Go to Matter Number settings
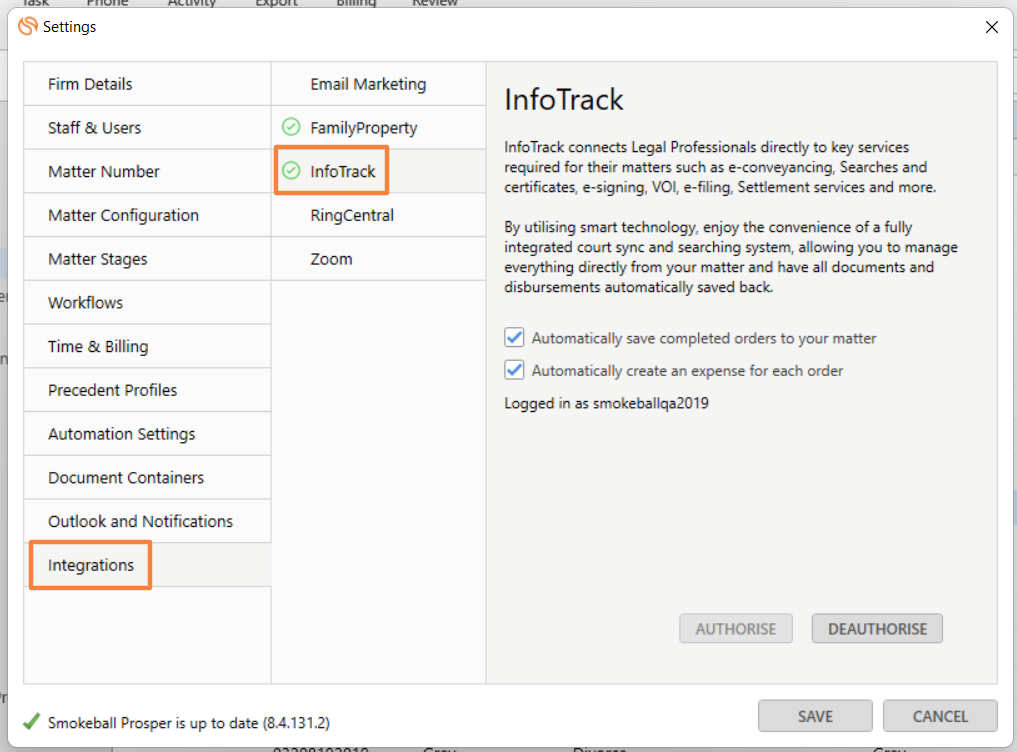This screenshot has height=752, width=1017. point(104,172)
